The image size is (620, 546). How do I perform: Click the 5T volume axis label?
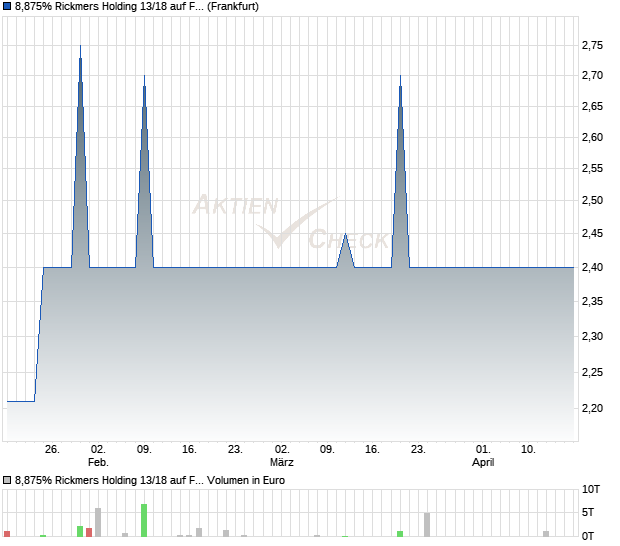coord(588,513)
